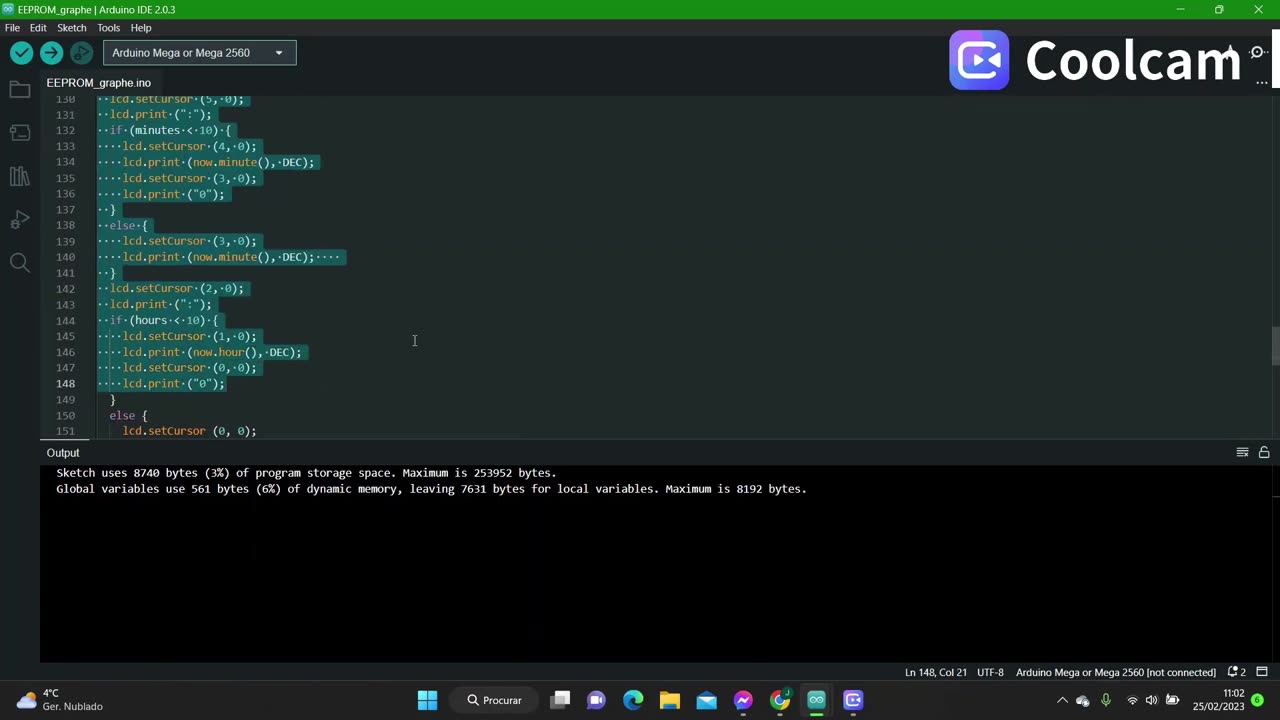Click the Start Debugging toolbar button
The image size is (1280, 720).
(x=81, y=53)
